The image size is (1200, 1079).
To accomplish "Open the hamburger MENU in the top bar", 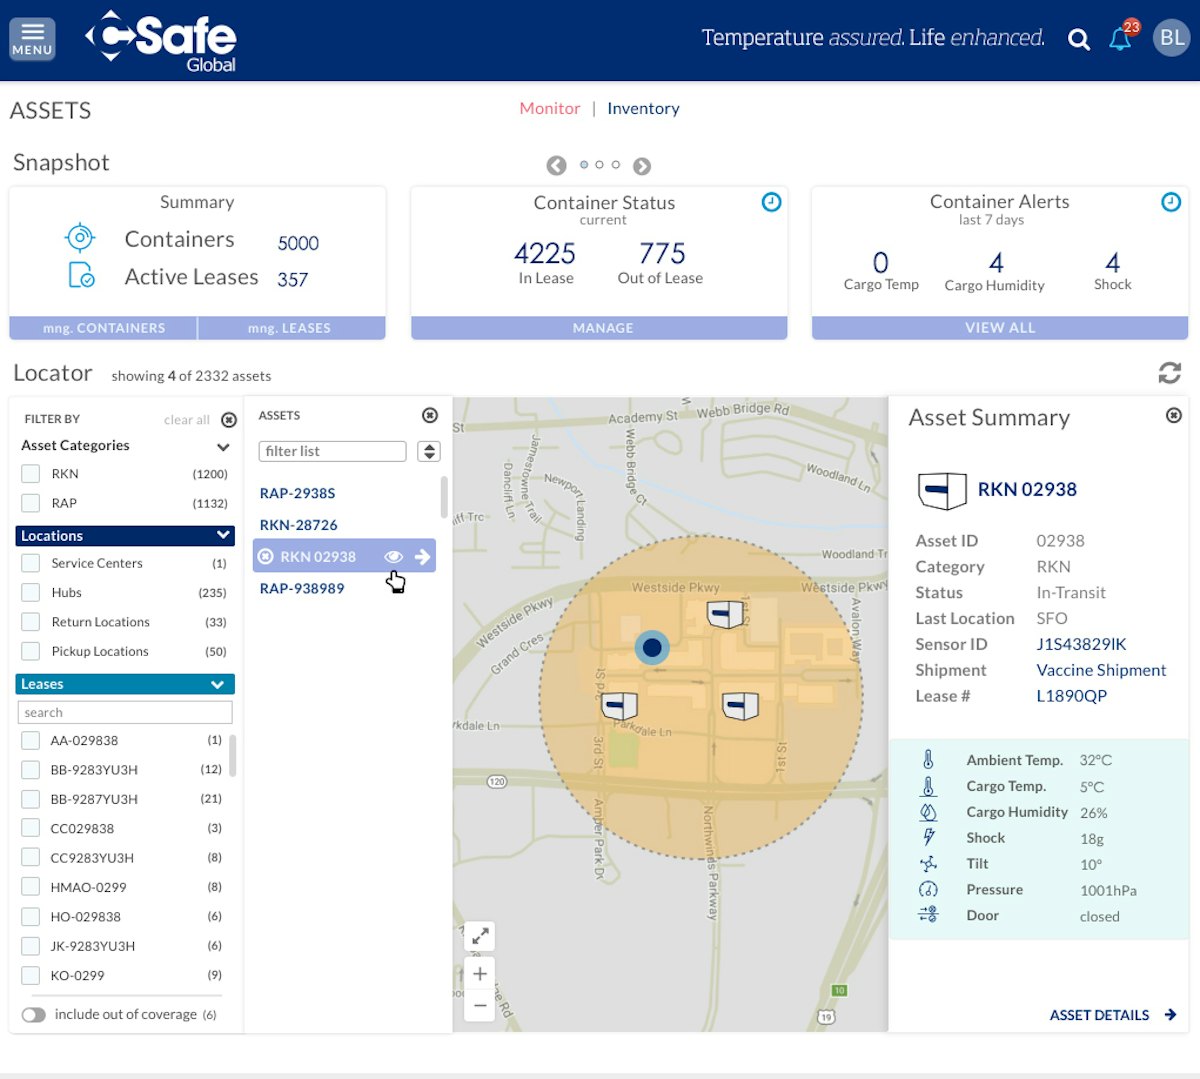I will (x=31, y=38).
